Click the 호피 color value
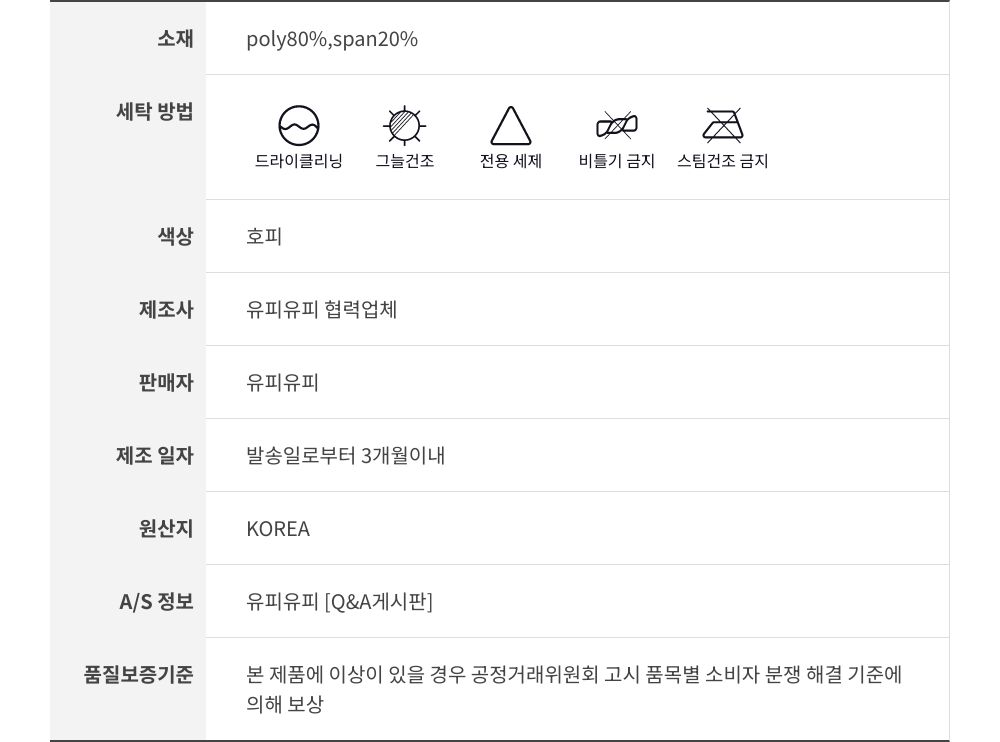 (264, 237)
